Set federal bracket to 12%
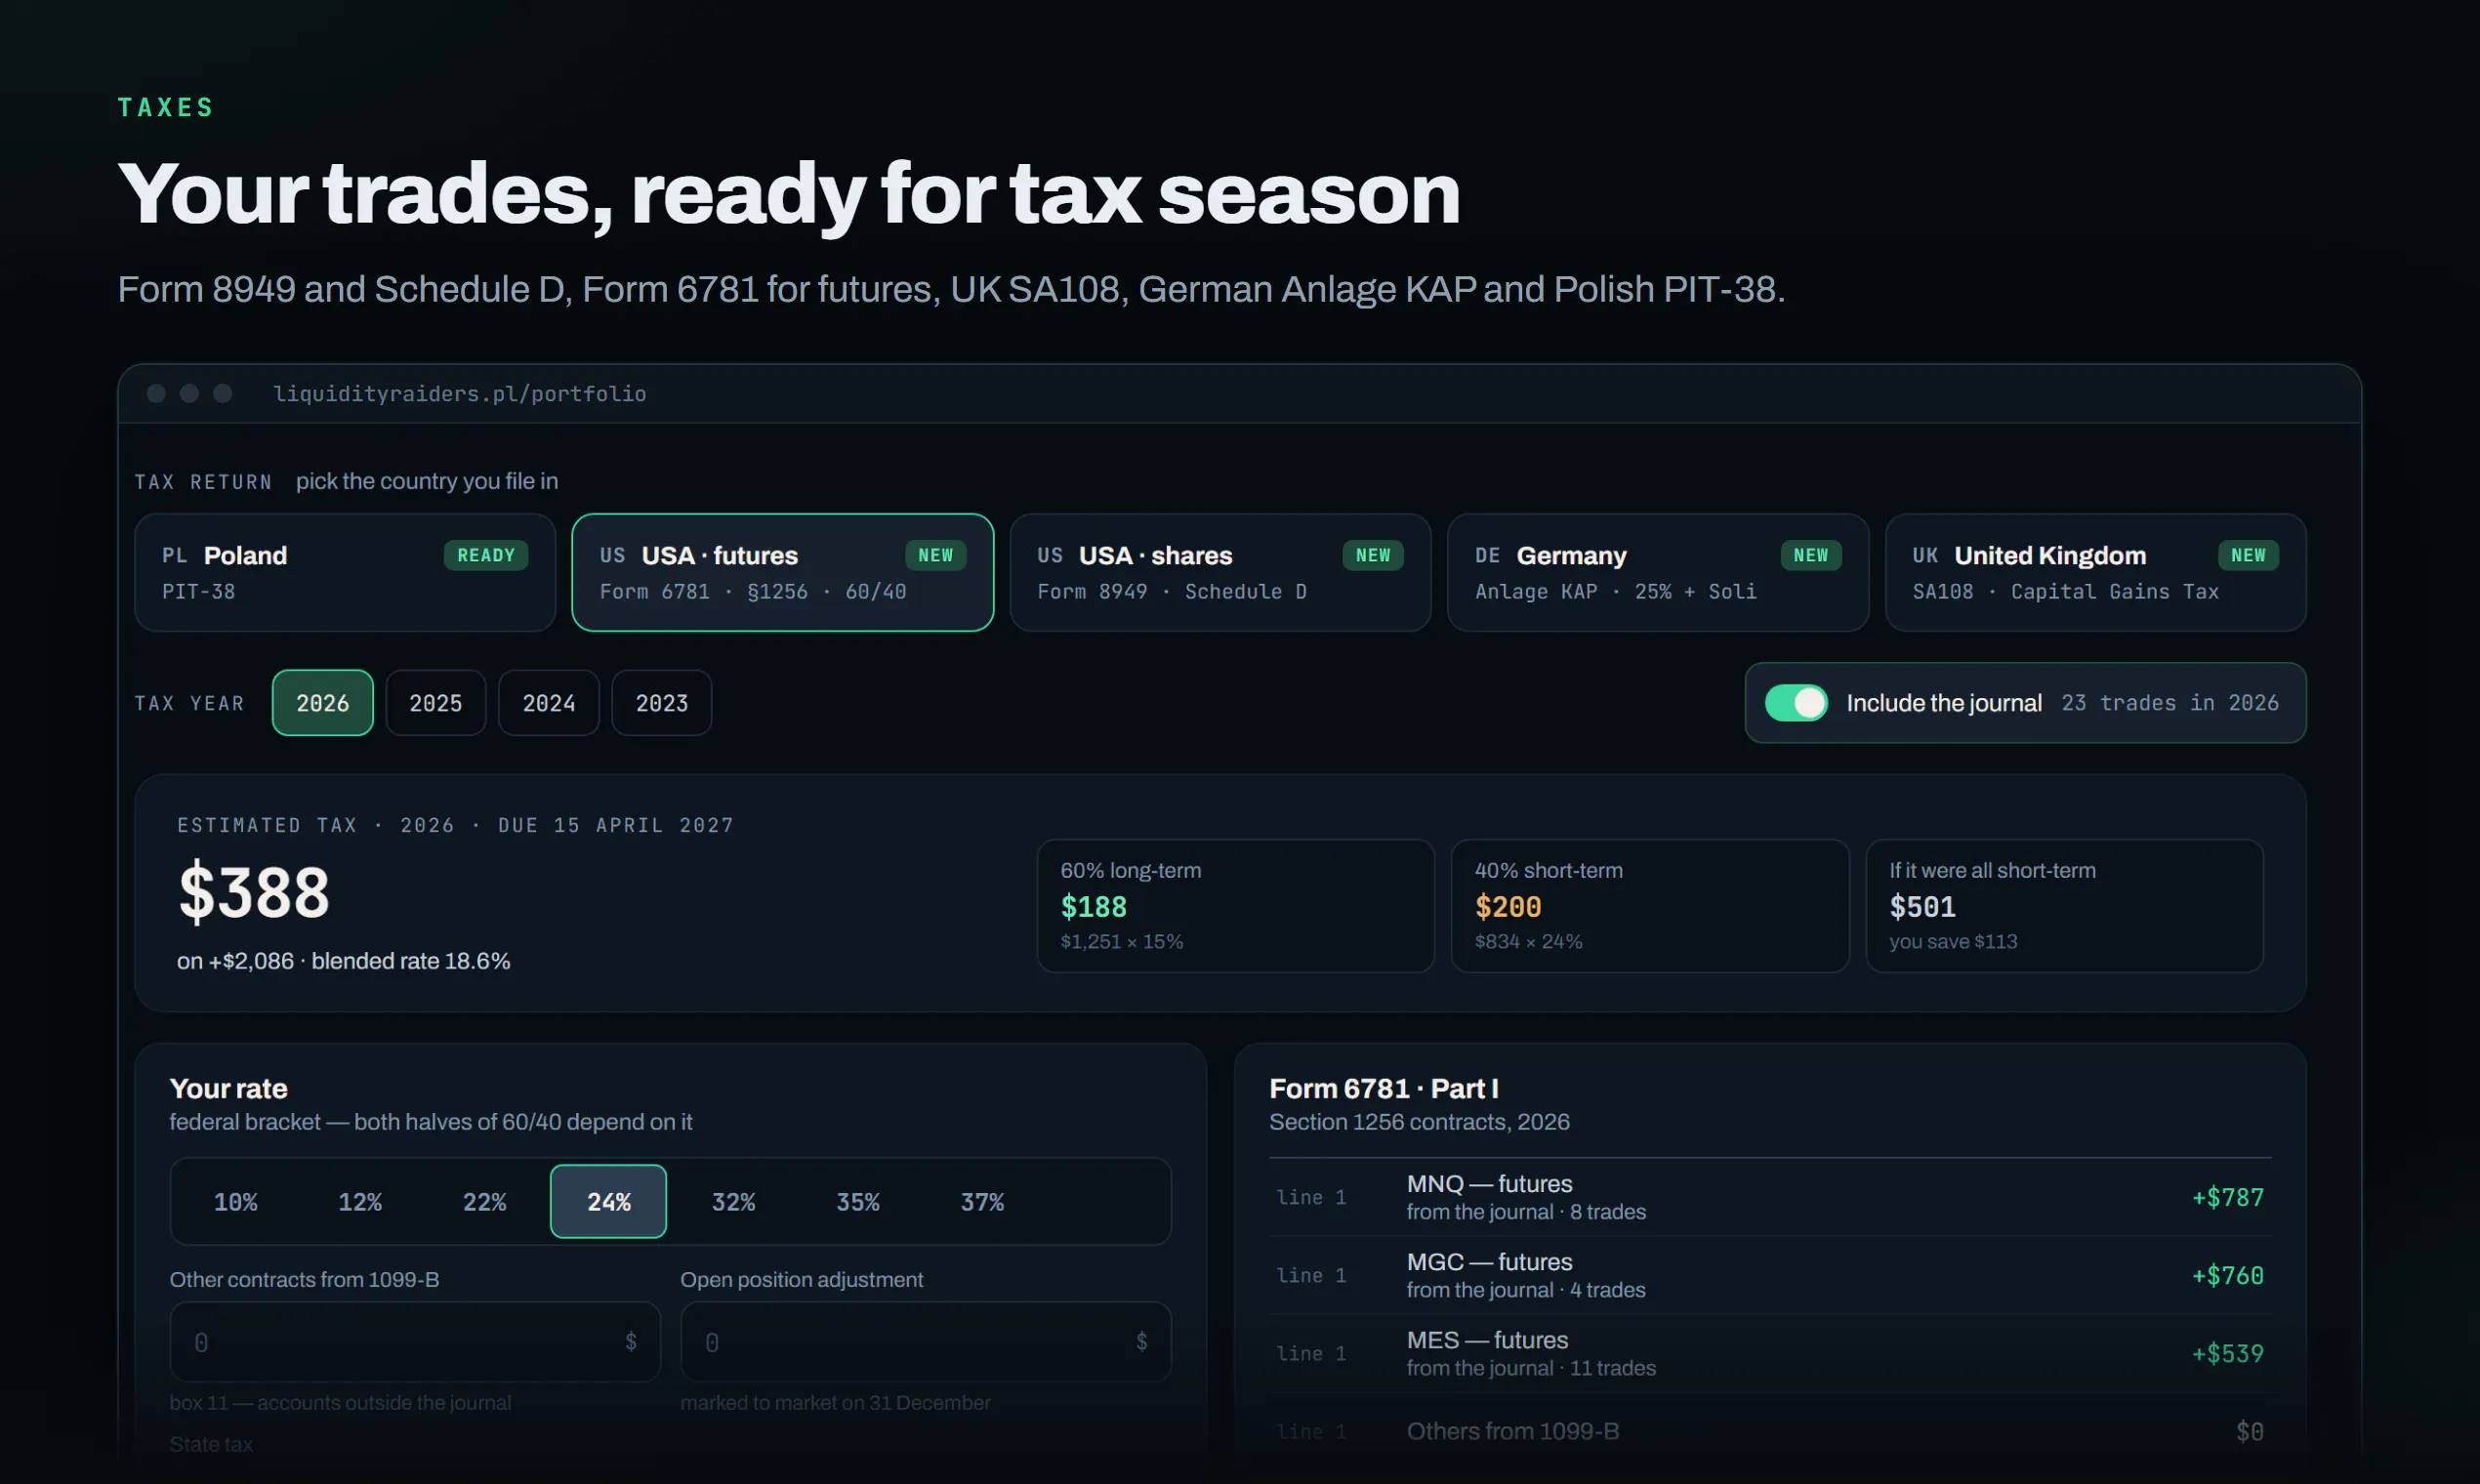This screenshot has height=1484, width=2480. [360, 1201]
